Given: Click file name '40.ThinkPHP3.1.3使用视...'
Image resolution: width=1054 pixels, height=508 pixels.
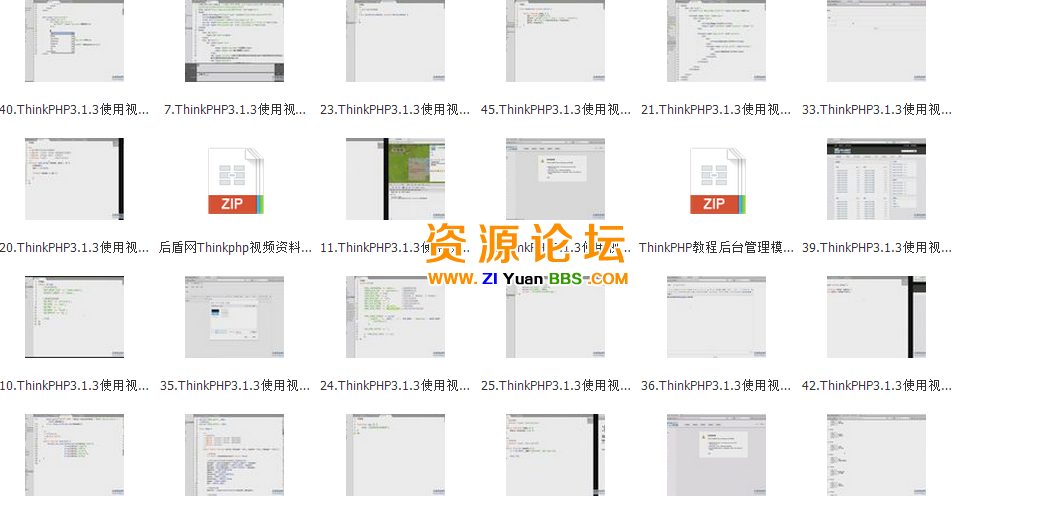Looking at the screenshot, I should pyautogui.click(x=75, y=110).
